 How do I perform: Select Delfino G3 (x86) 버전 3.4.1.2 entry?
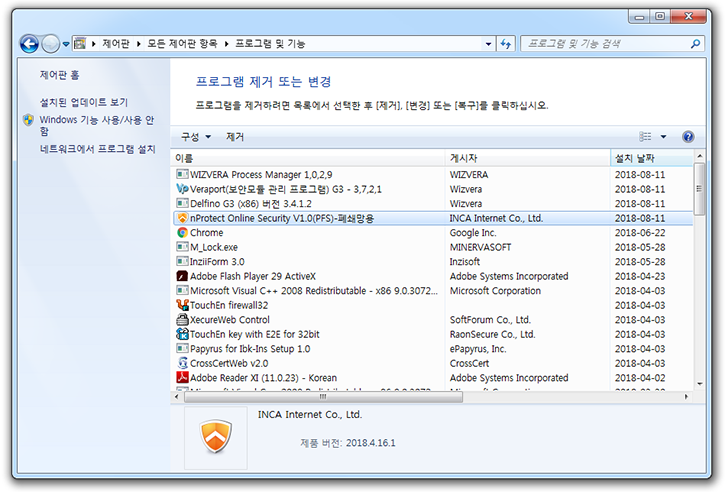[251, 203]
